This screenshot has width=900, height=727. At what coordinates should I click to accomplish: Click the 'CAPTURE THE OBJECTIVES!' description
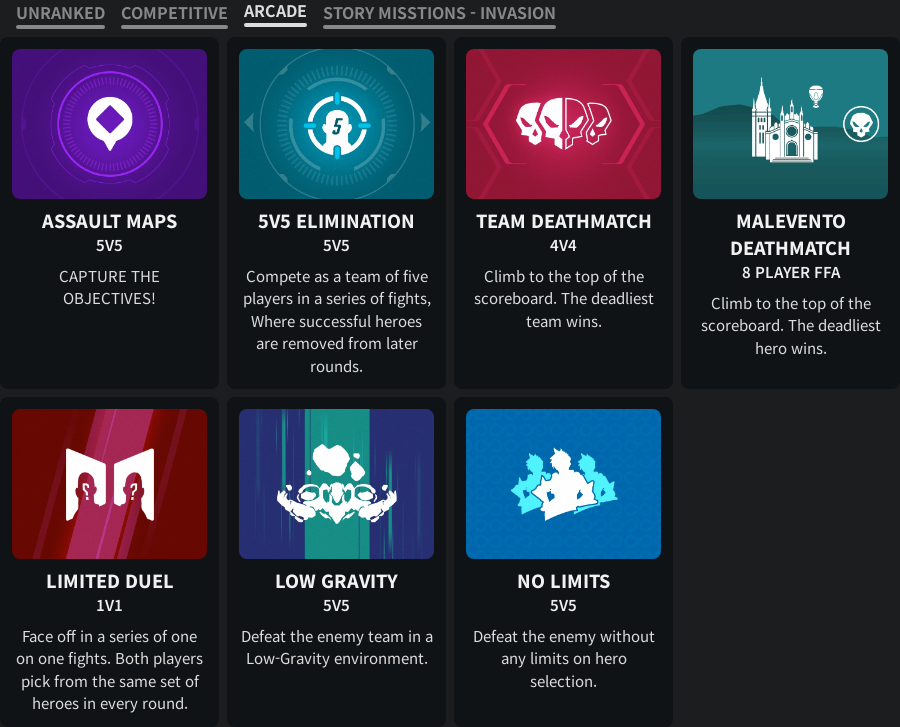[x=110, y=287]
